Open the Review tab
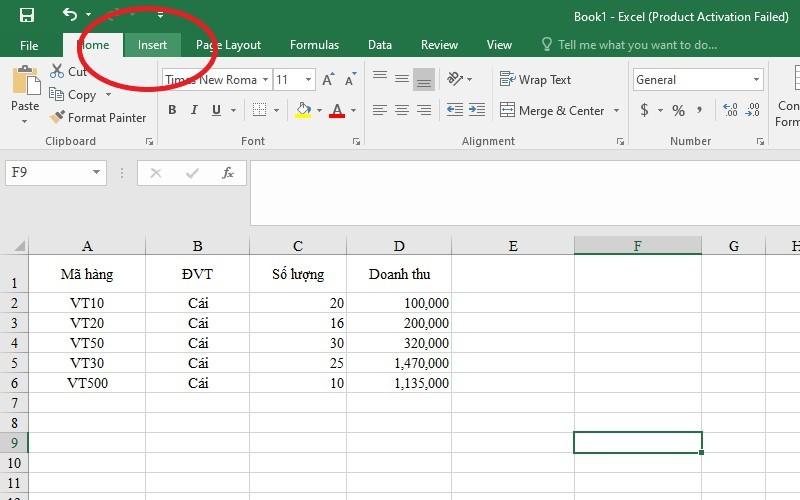800x500 pixels. (x=439, y=45)
